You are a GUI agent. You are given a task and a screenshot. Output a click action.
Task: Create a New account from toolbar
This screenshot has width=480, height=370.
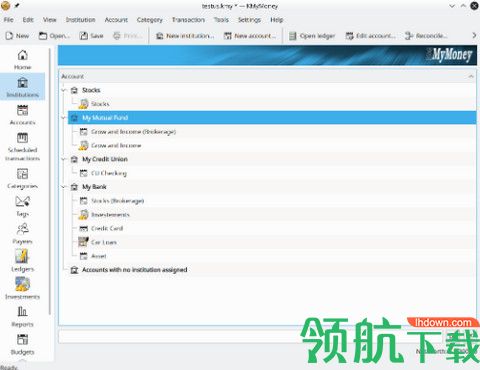pyautogui.click(x=250, y=36)
